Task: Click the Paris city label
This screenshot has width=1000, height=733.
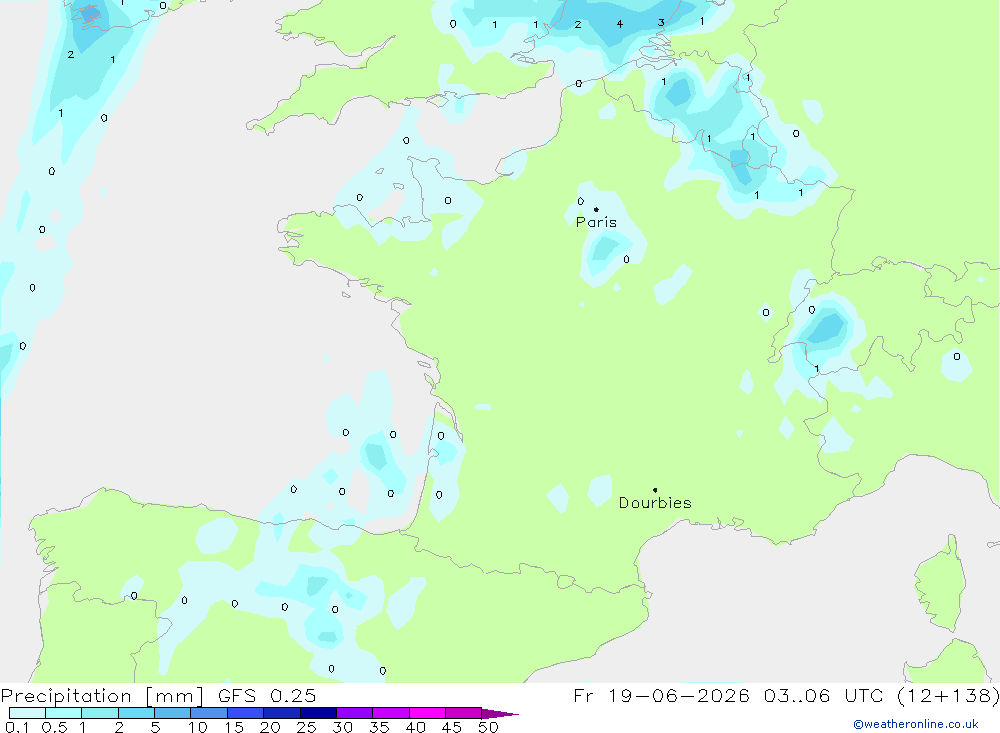Action: [596, 222]
